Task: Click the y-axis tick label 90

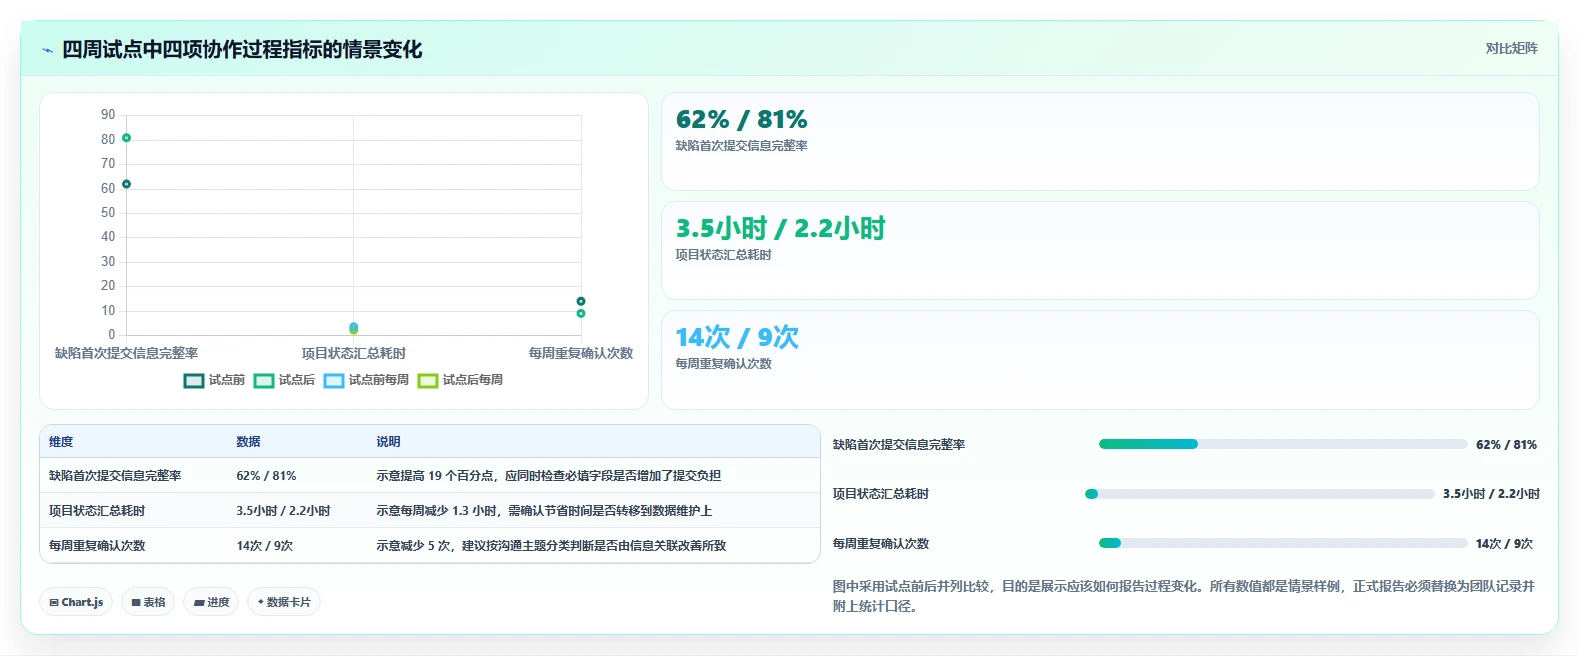Action: (108, 115)
